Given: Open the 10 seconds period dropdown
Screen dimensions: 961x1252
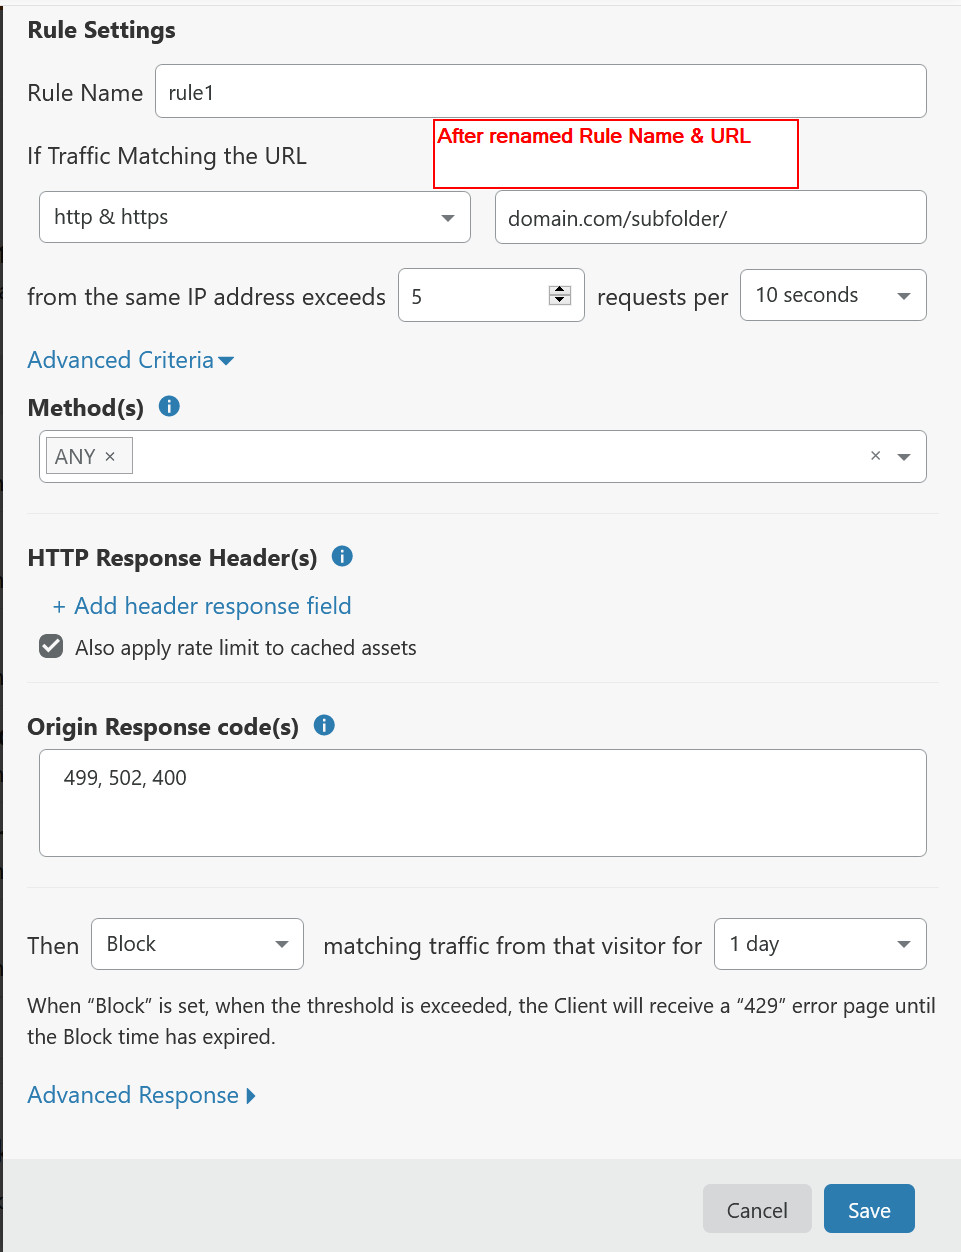Looking at the screenshot, I should click(x=832, y=295).
